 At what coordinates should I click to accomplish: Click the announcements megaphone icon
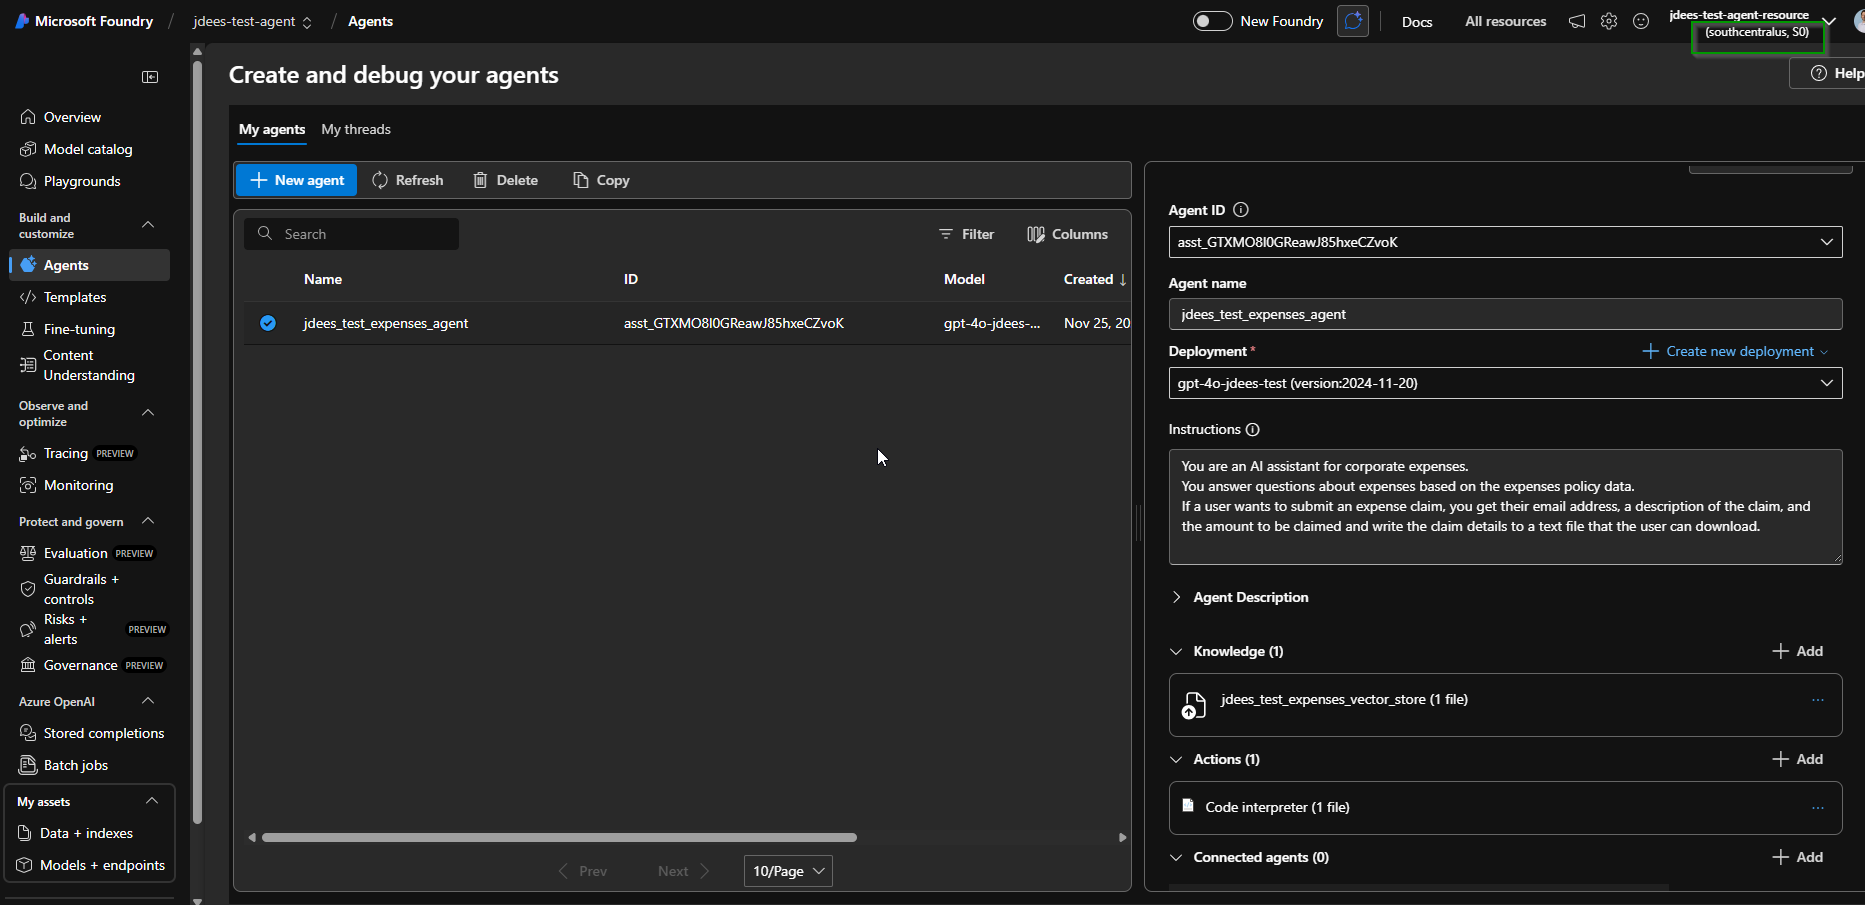click(1577, 21)
